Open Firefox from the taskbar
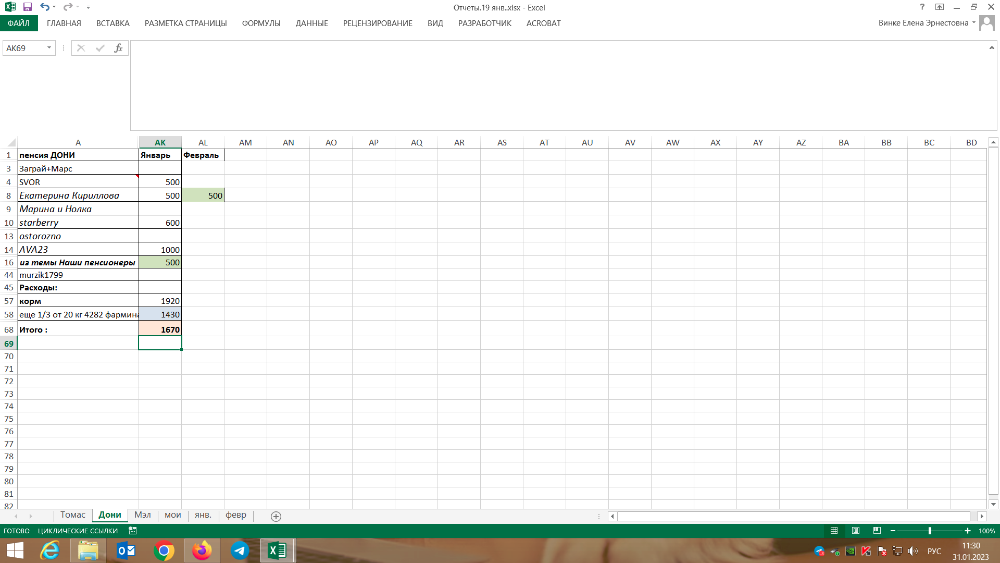Image resolution: width=1000 pixels, height=563 pixels. click(x=202, y=550)
